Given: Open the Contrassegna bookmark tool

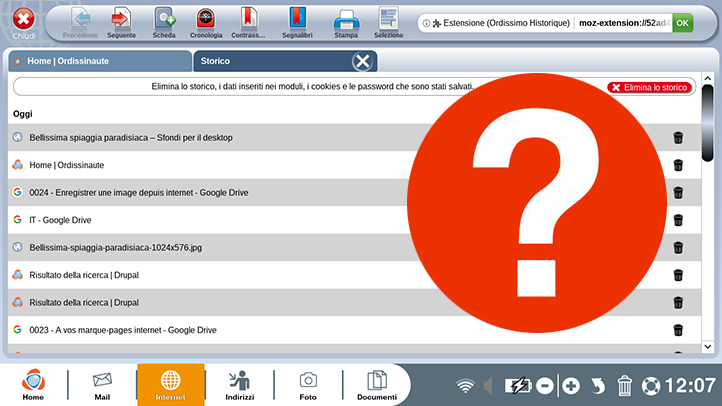Looking at the screenshot, I should 248,22.
